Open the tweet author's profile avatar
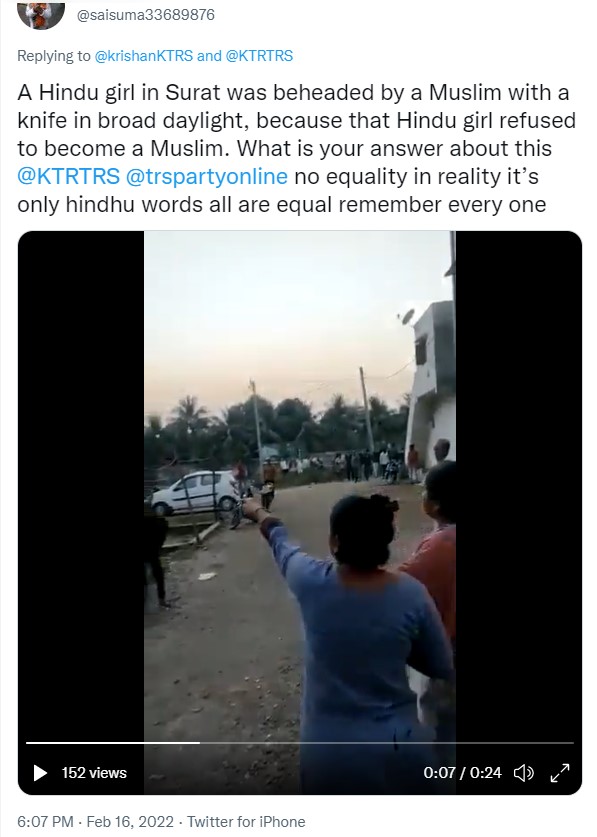The height and width of the screenshot is (837, 597). click(x=41, y=14)
